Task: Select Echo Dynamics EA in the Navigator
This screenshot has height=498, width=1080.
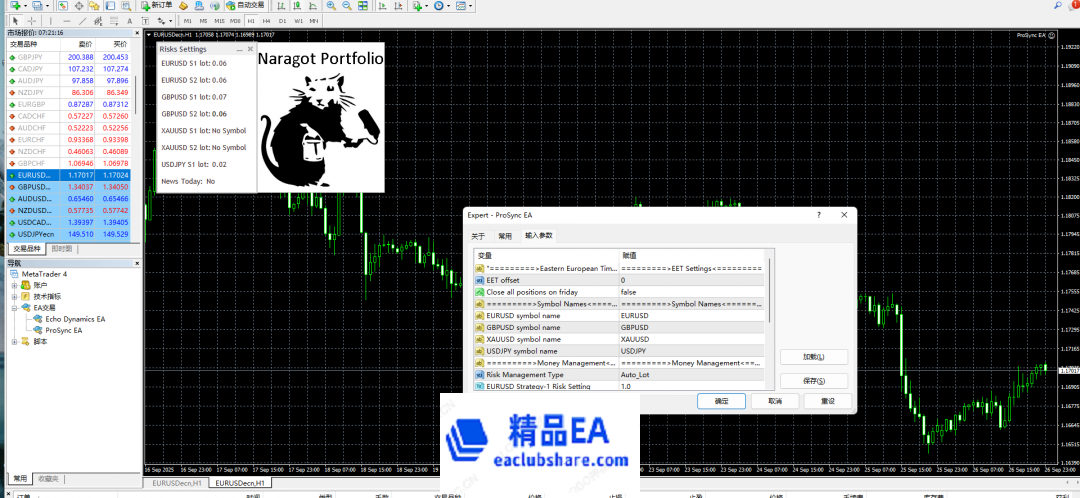Action: click(x=75, y=319)
